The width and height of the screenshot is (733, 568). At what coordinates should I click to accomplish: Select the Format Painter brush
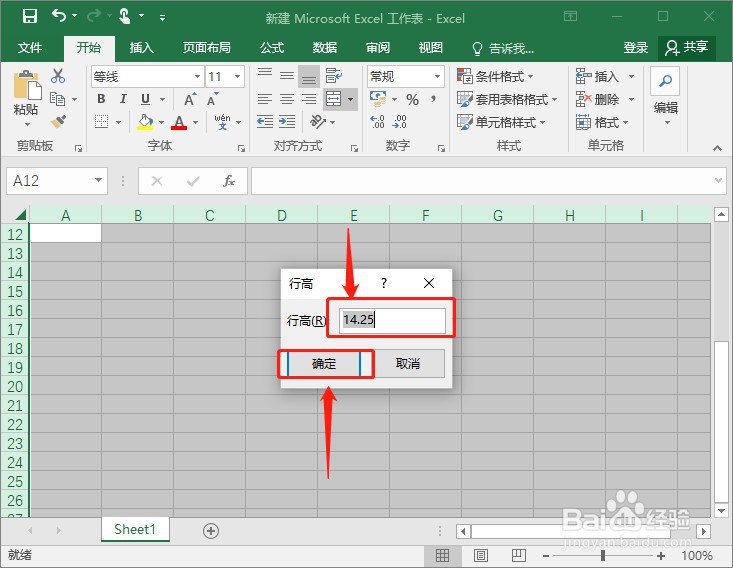(x=58, y=122)
